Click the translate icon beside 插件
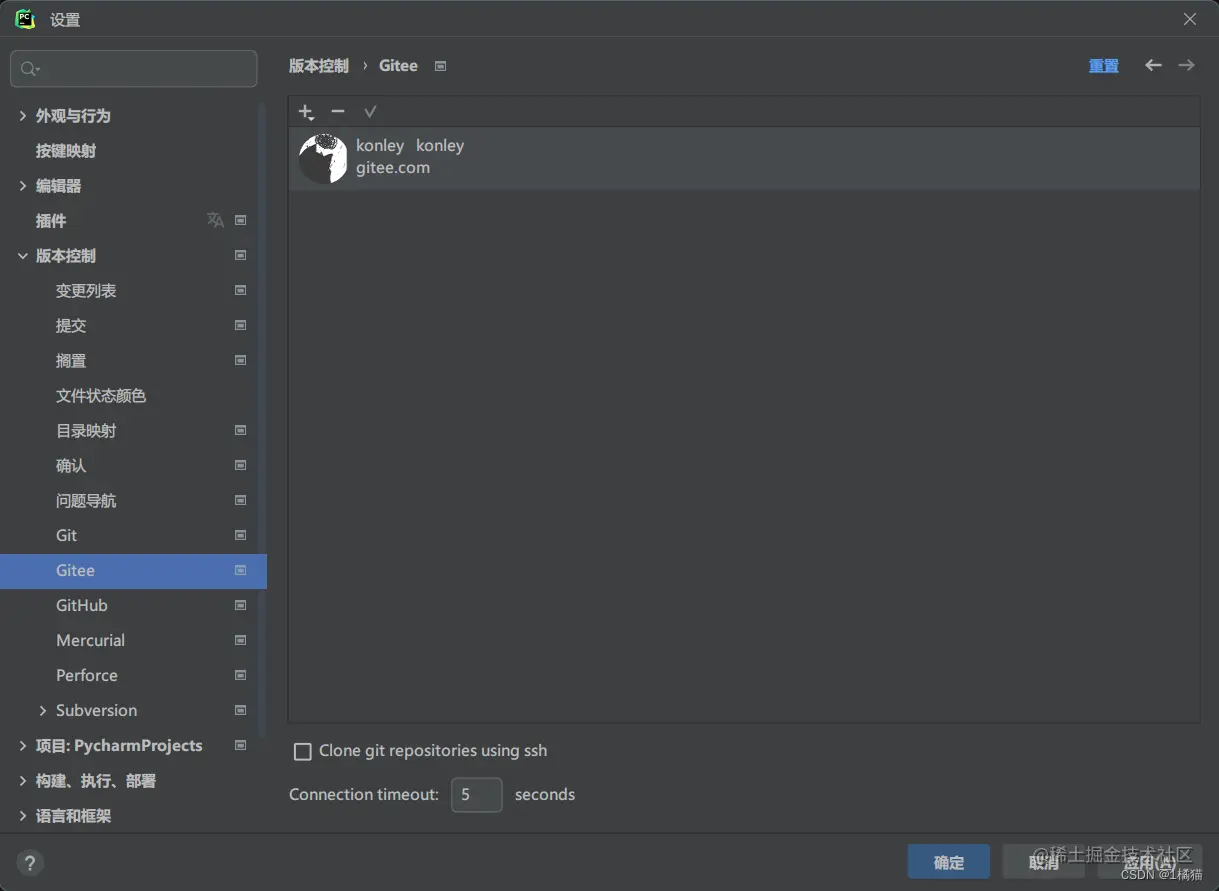 click(x=215, y=220)
